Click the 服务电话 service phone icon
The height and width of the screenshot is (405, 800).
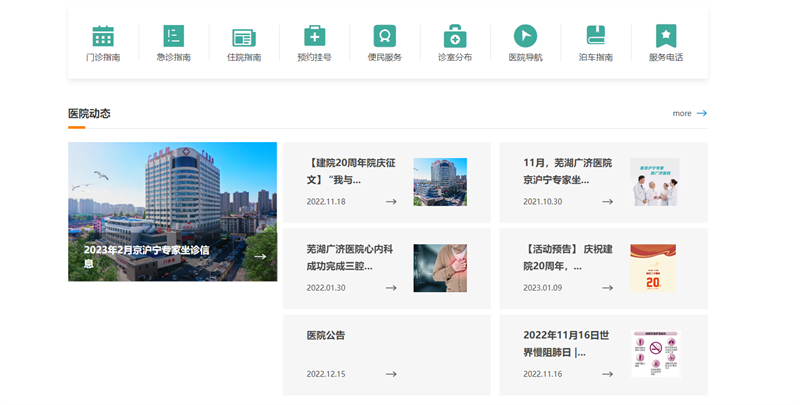pos(666,36)
